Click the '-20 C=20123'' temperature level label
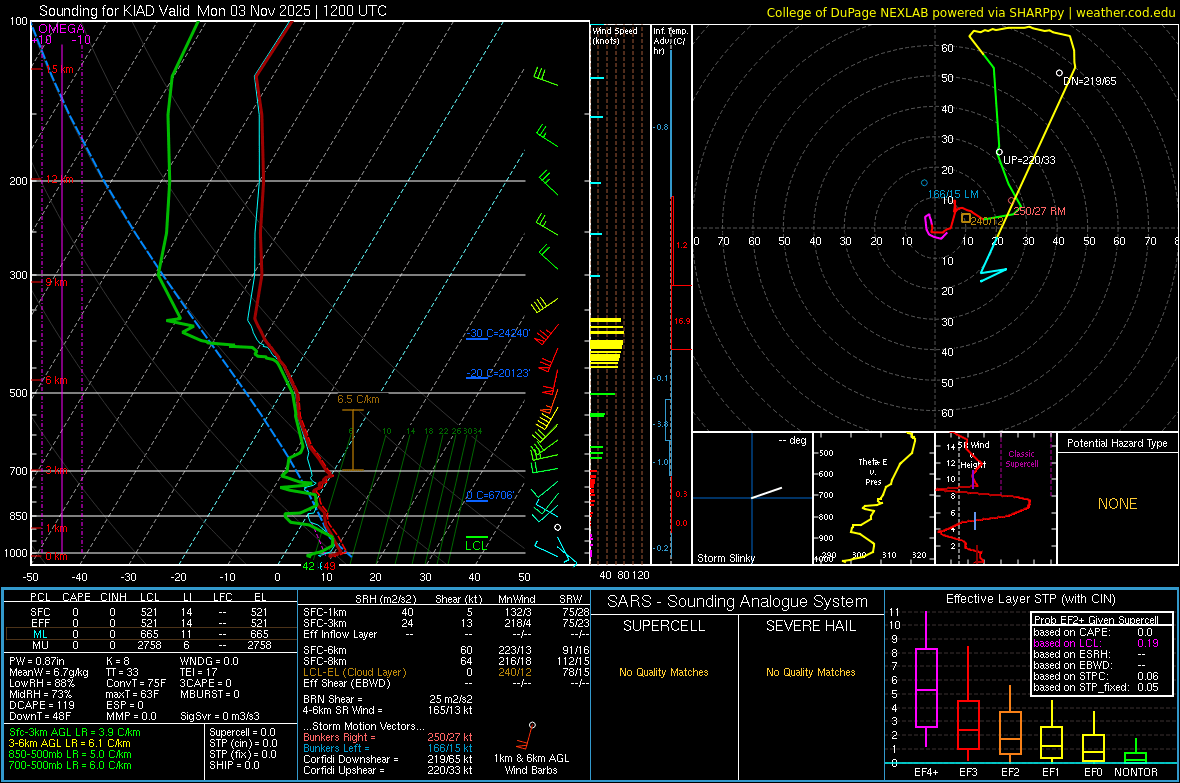 point(498,373)
